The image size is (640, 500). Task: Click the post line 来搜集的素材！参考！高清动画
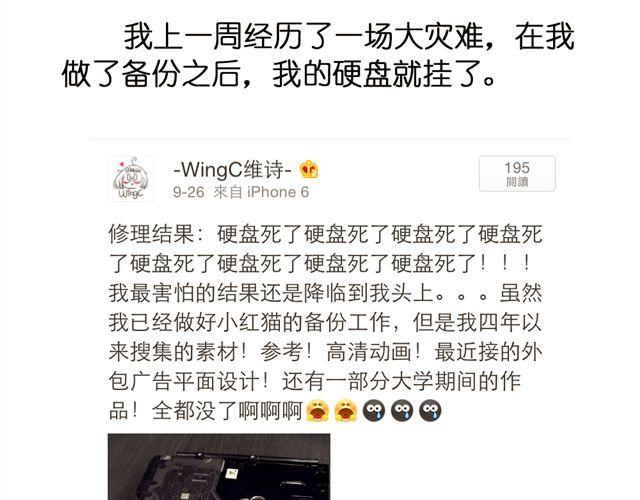click(x=325, y=352)
